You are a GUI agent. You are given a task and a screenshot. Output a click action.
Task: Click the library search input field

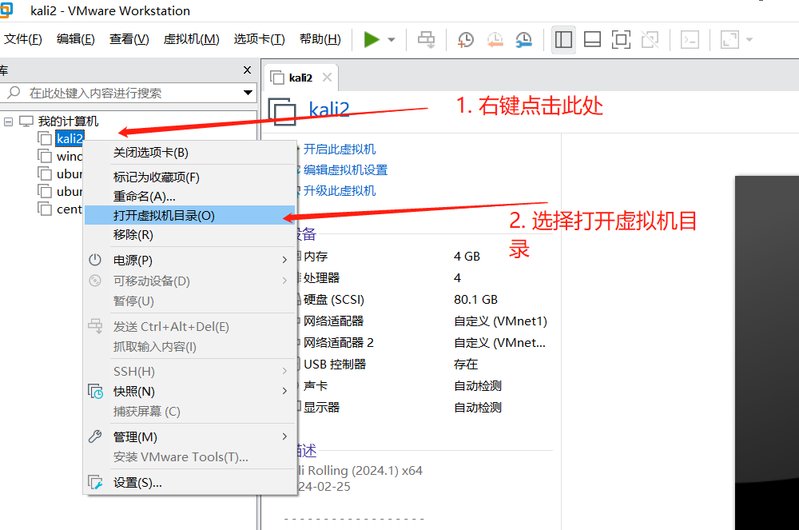tap(130, 93)
